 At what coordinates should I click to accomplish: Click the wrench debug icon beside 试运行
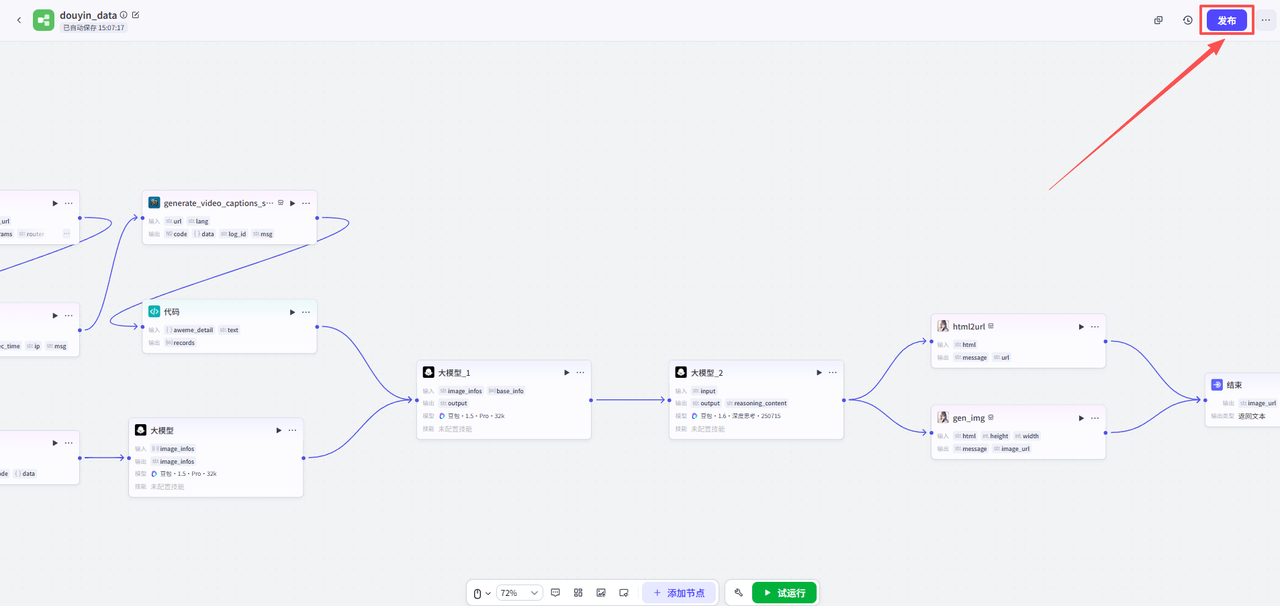tap(738, 593)
